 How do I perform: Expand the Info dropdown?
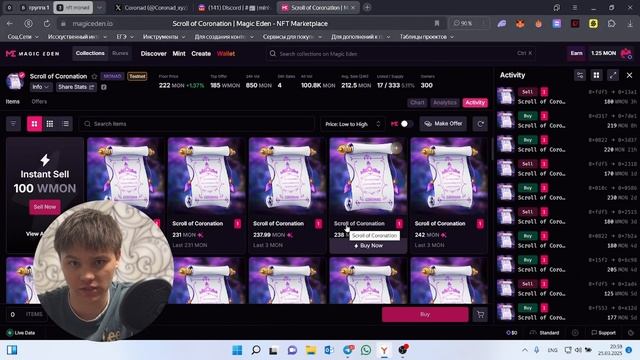pyautogui.click(x=41, y=87)
